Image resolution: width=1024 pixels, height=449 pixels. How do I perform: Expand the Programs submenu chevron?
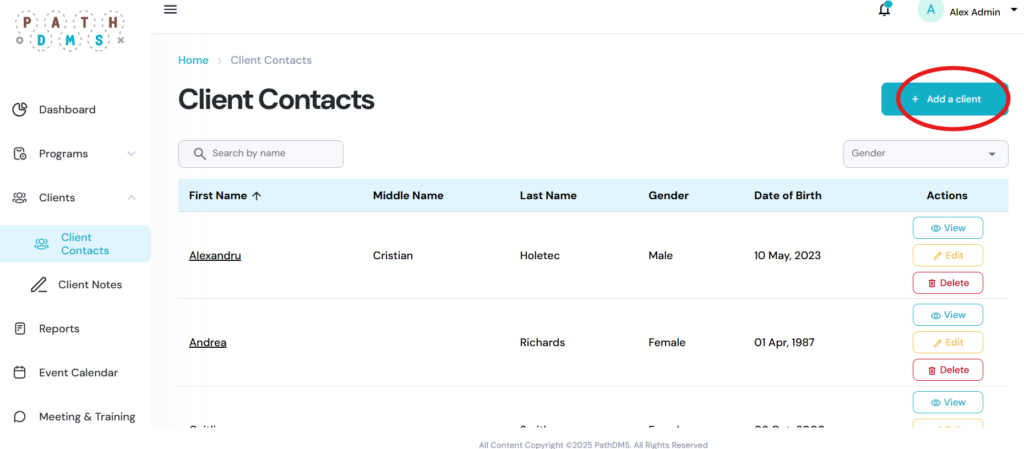point(131,154)
